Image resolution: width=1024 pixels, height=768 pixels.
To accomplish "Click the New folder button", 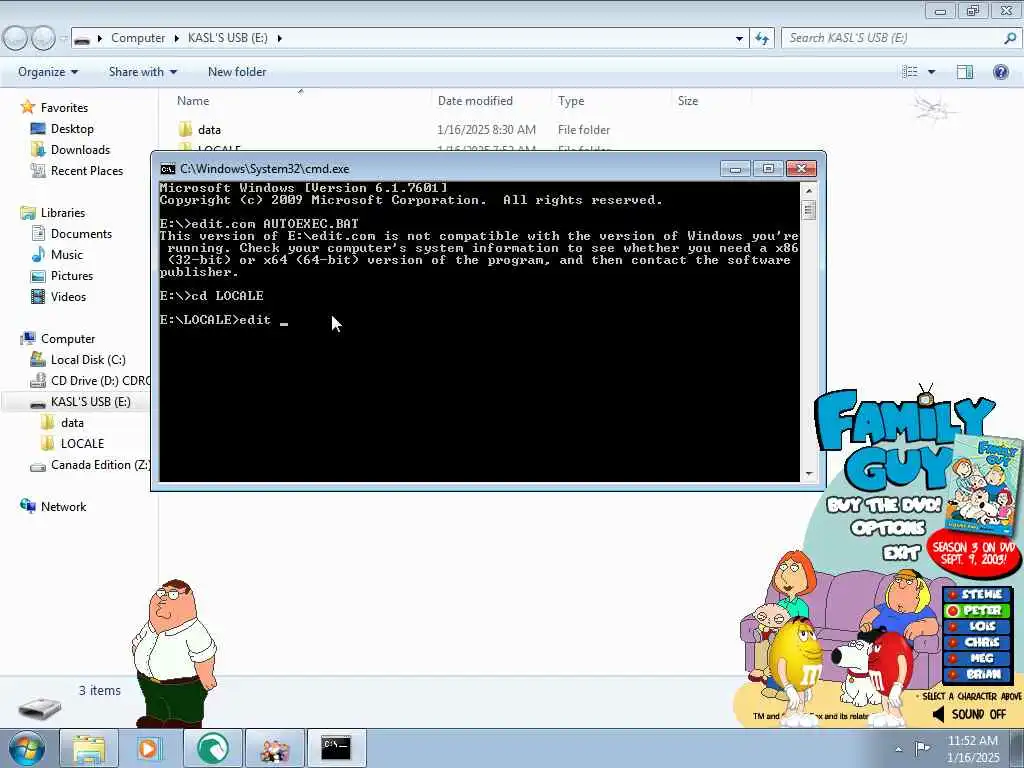I will tap(237, 72).
